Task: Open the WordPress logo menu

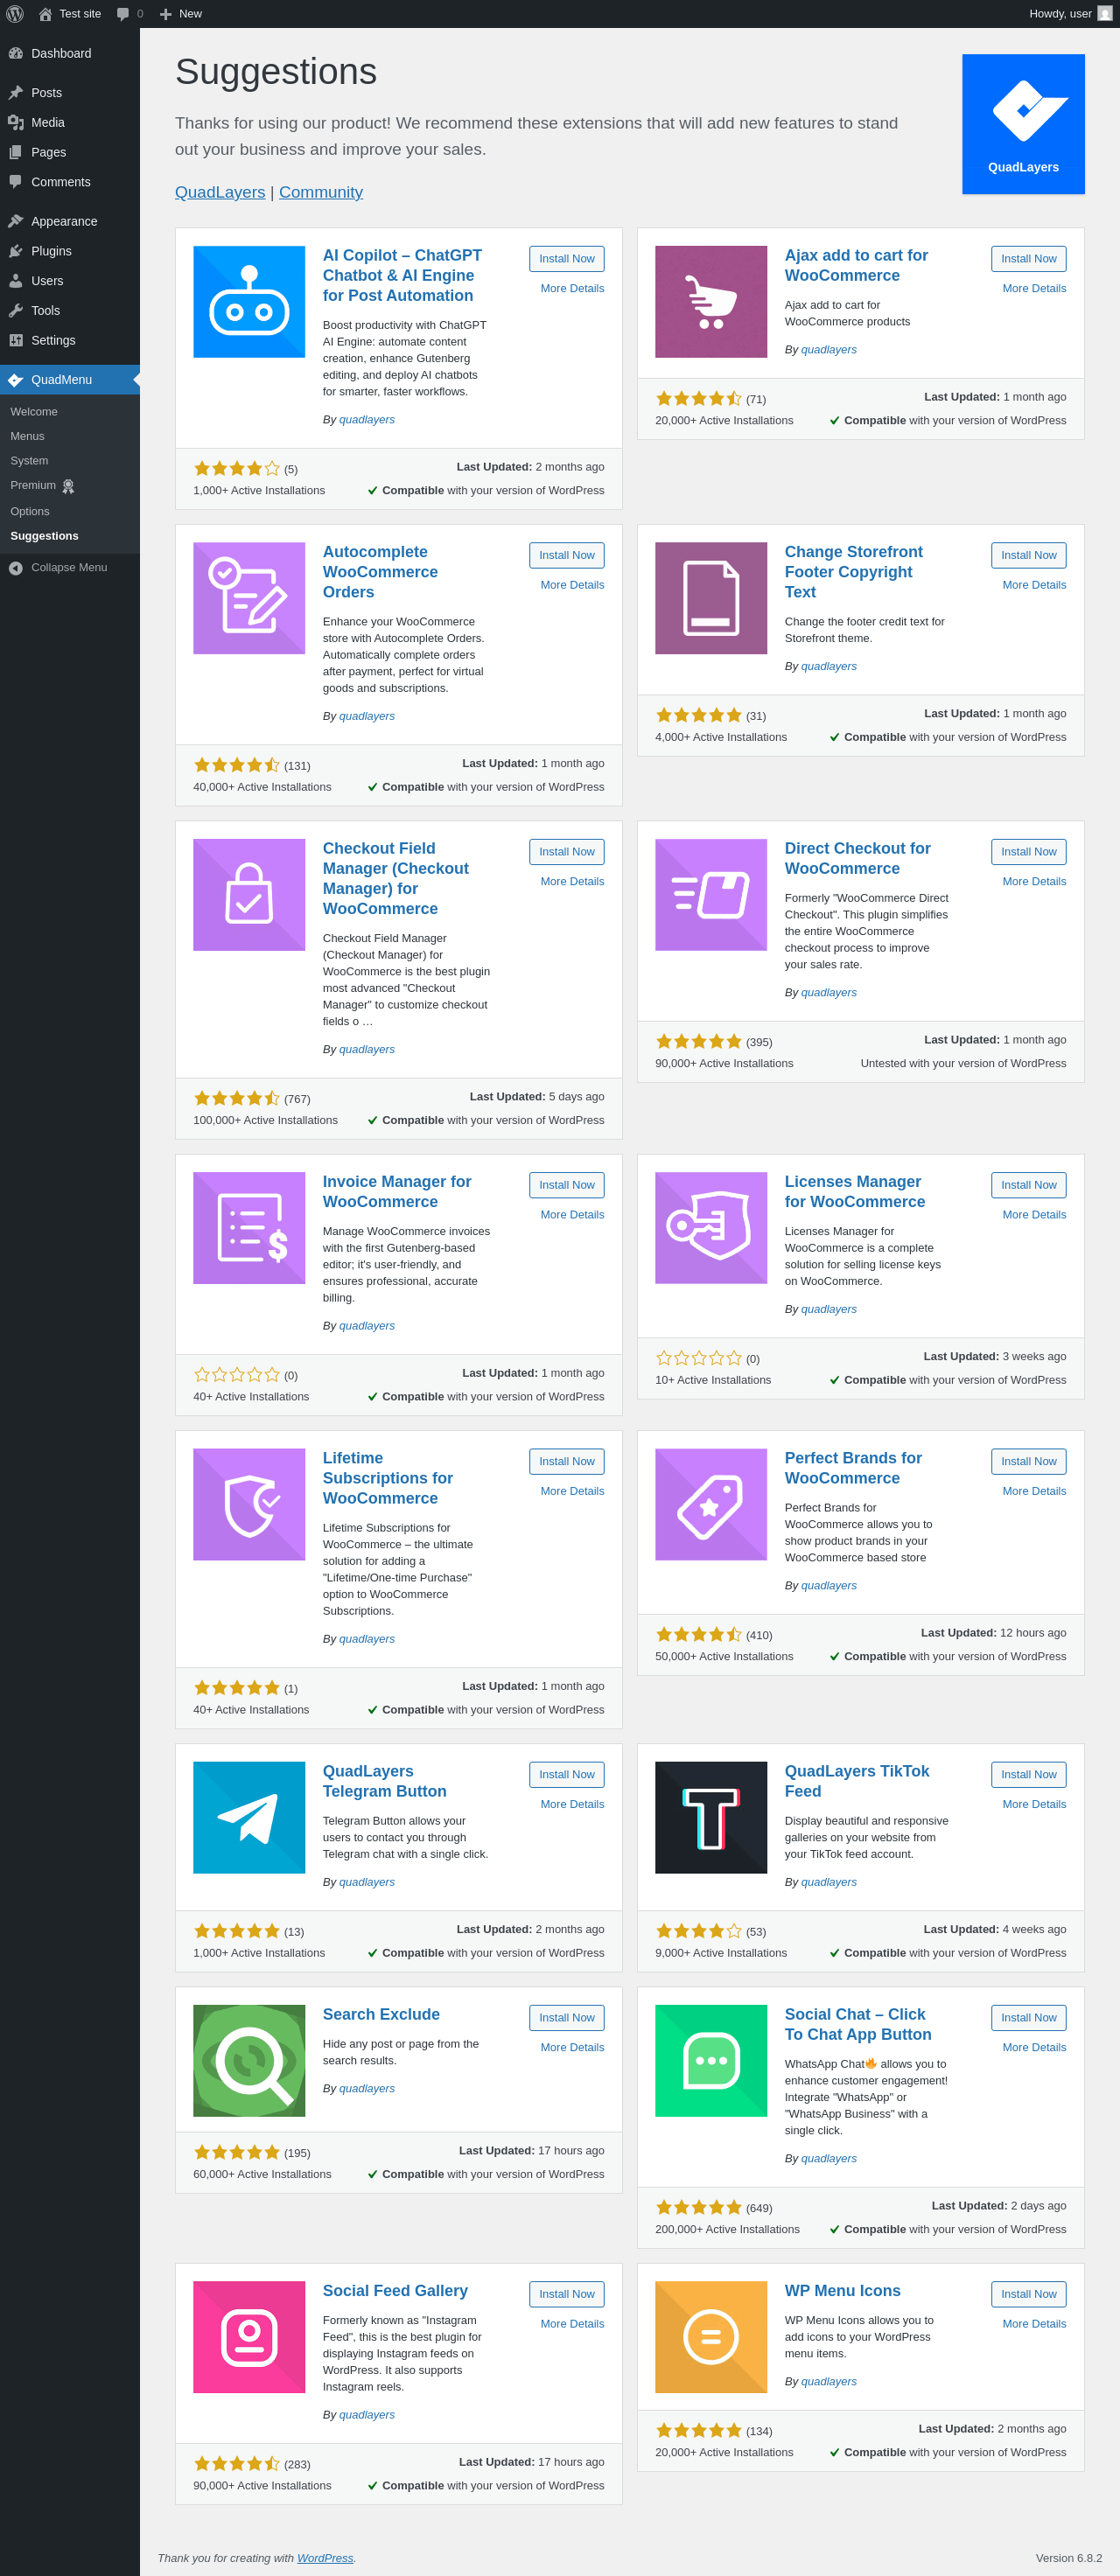Action: click(x=15, y=14)
